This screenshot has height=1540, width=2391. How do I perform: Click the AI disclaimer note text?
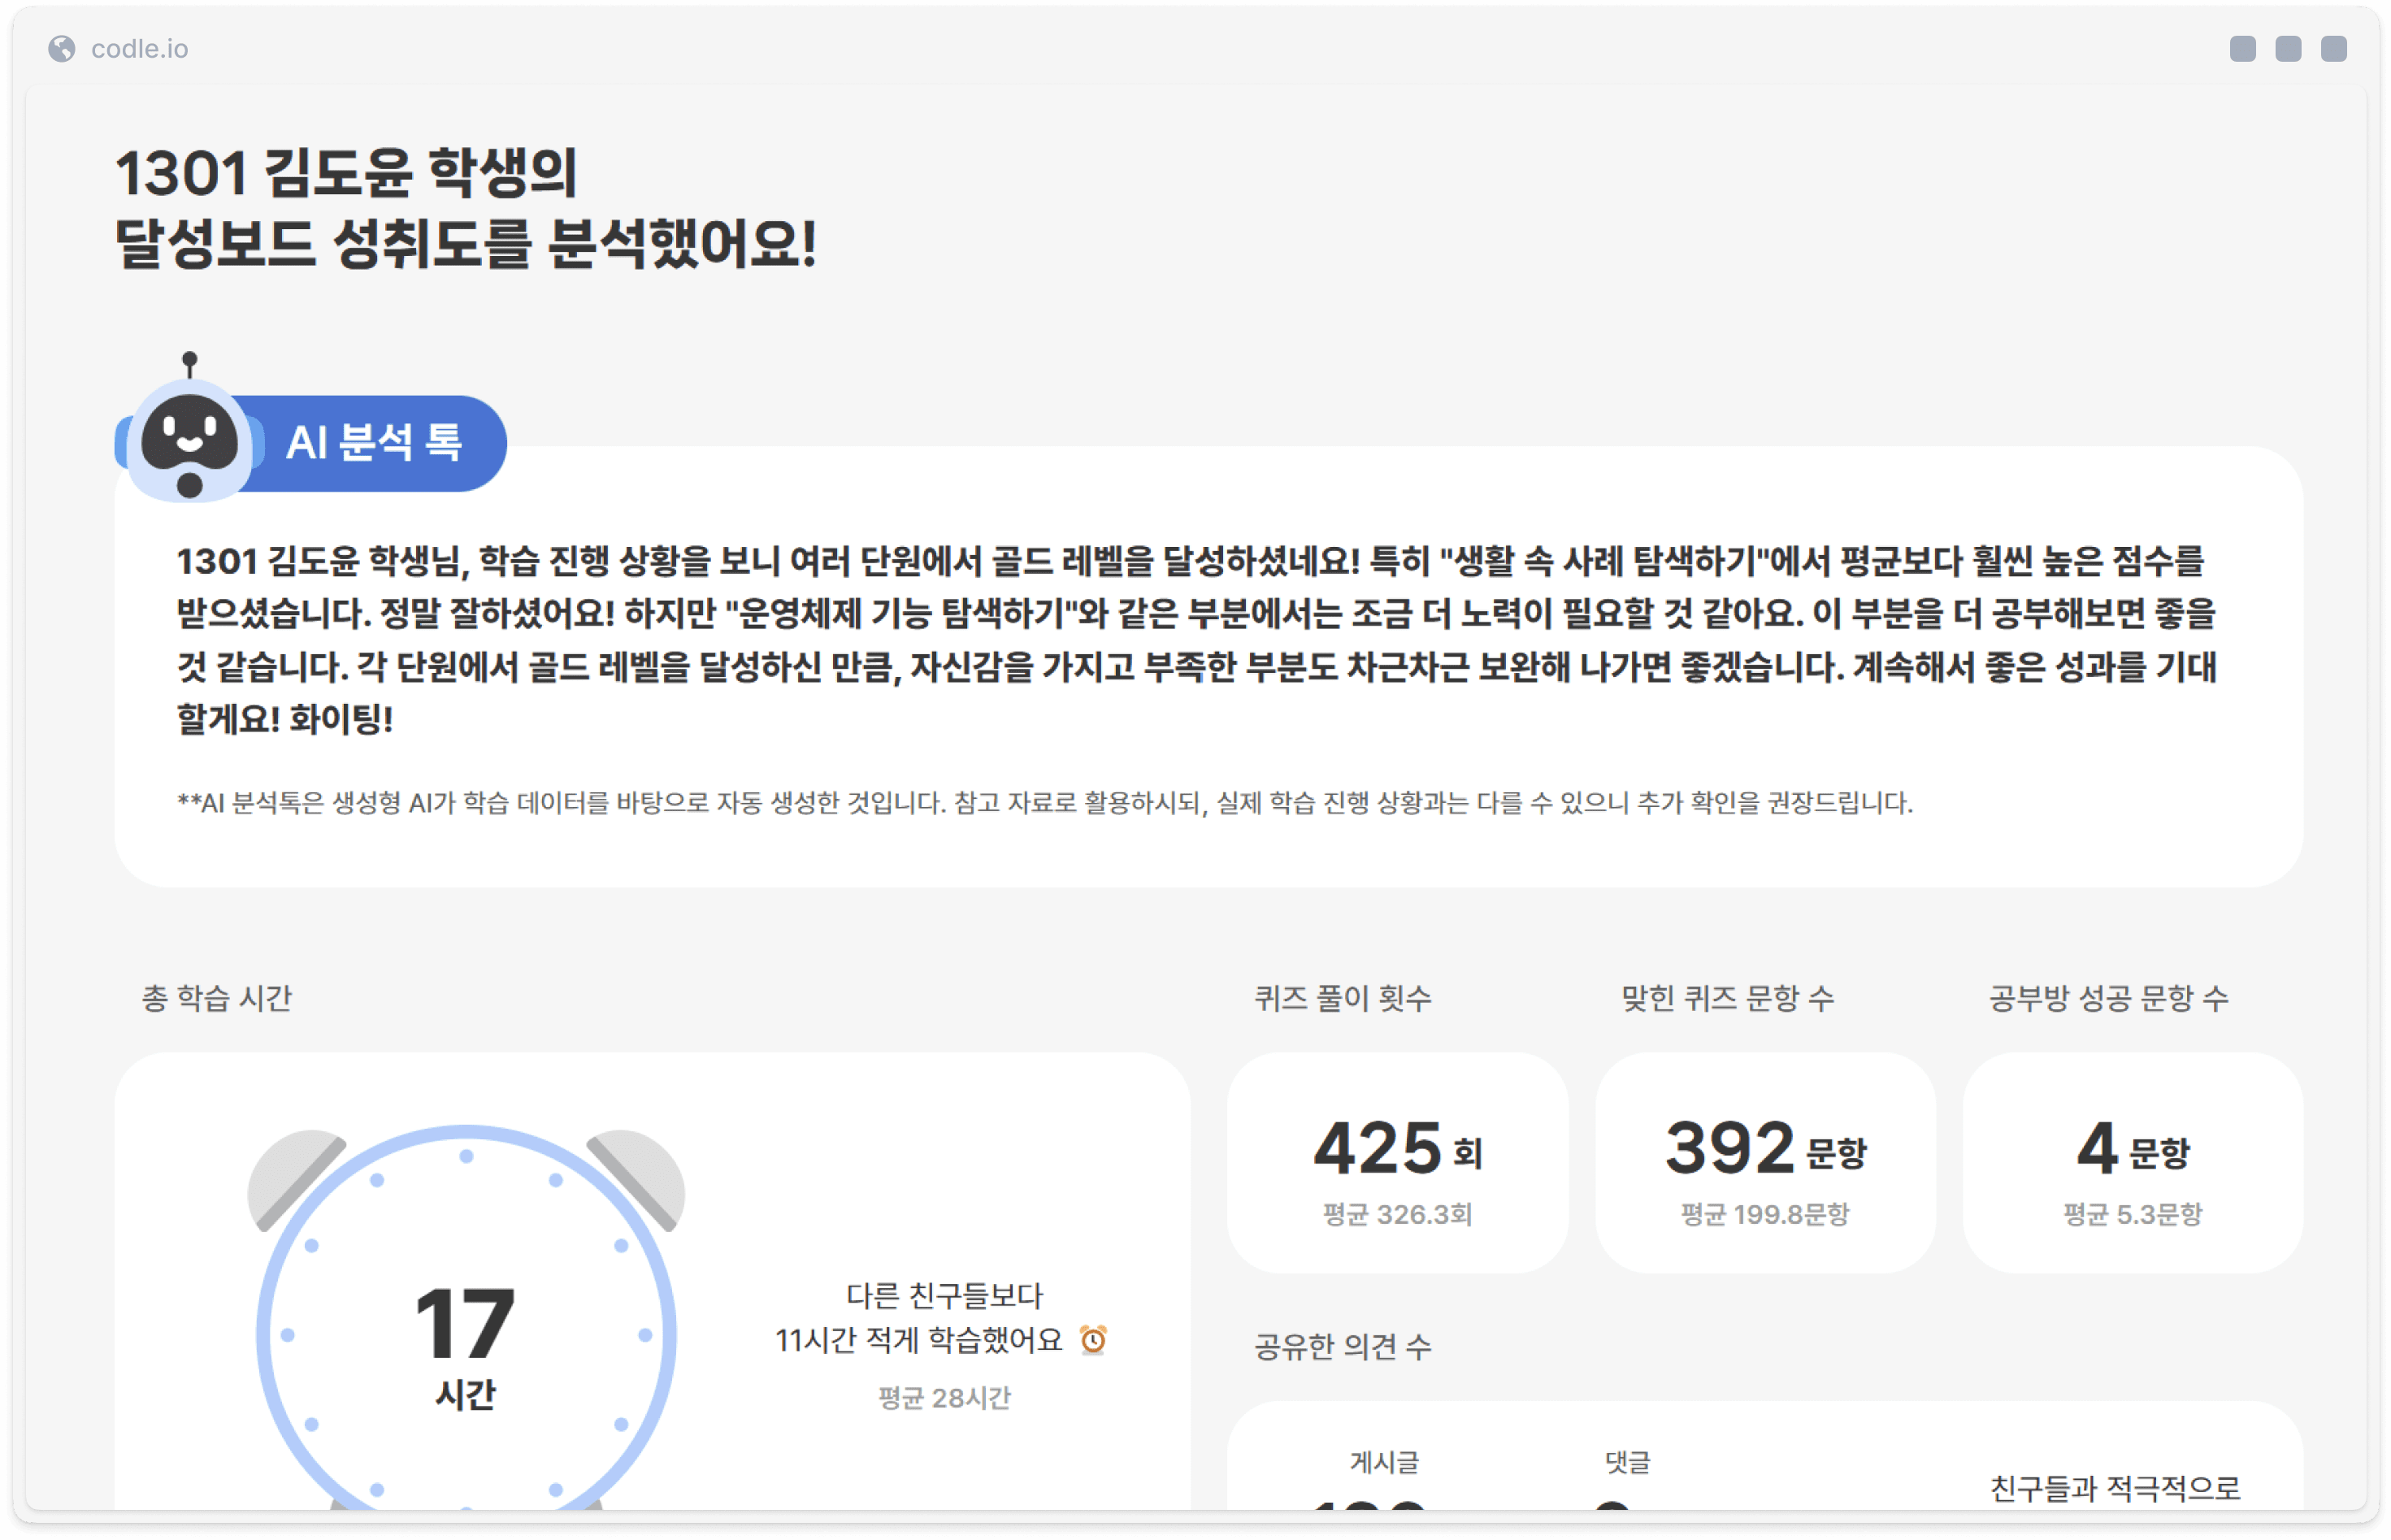click(x=1044, y=802)
